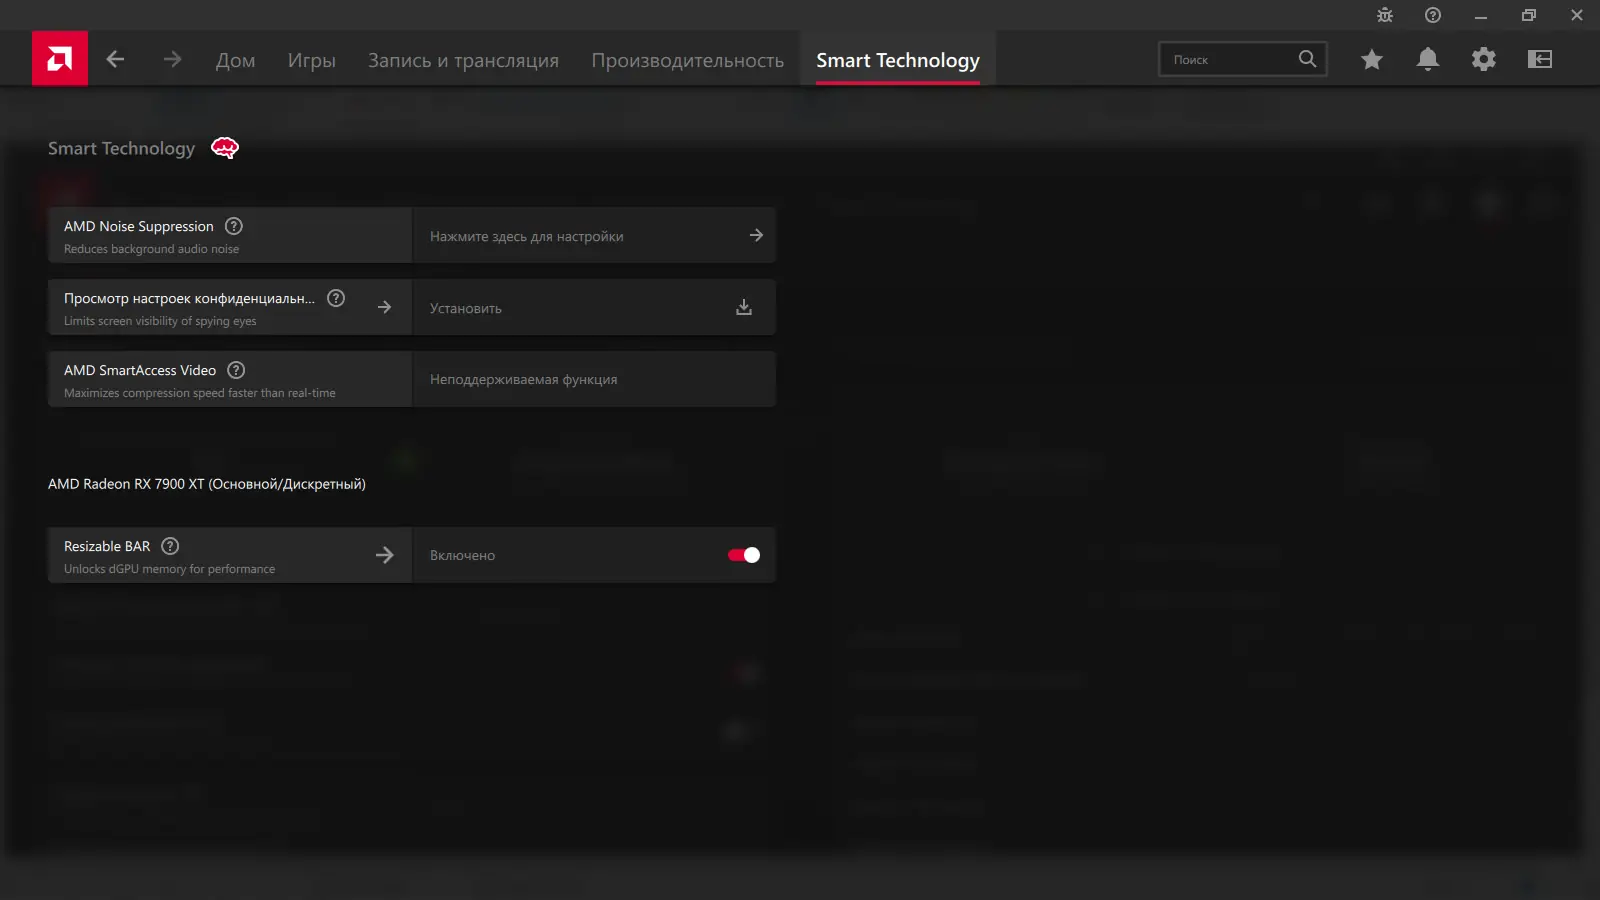Click the Smart Technology page heading
This screenshot has width=1600, height=900.
click(122, 148)
